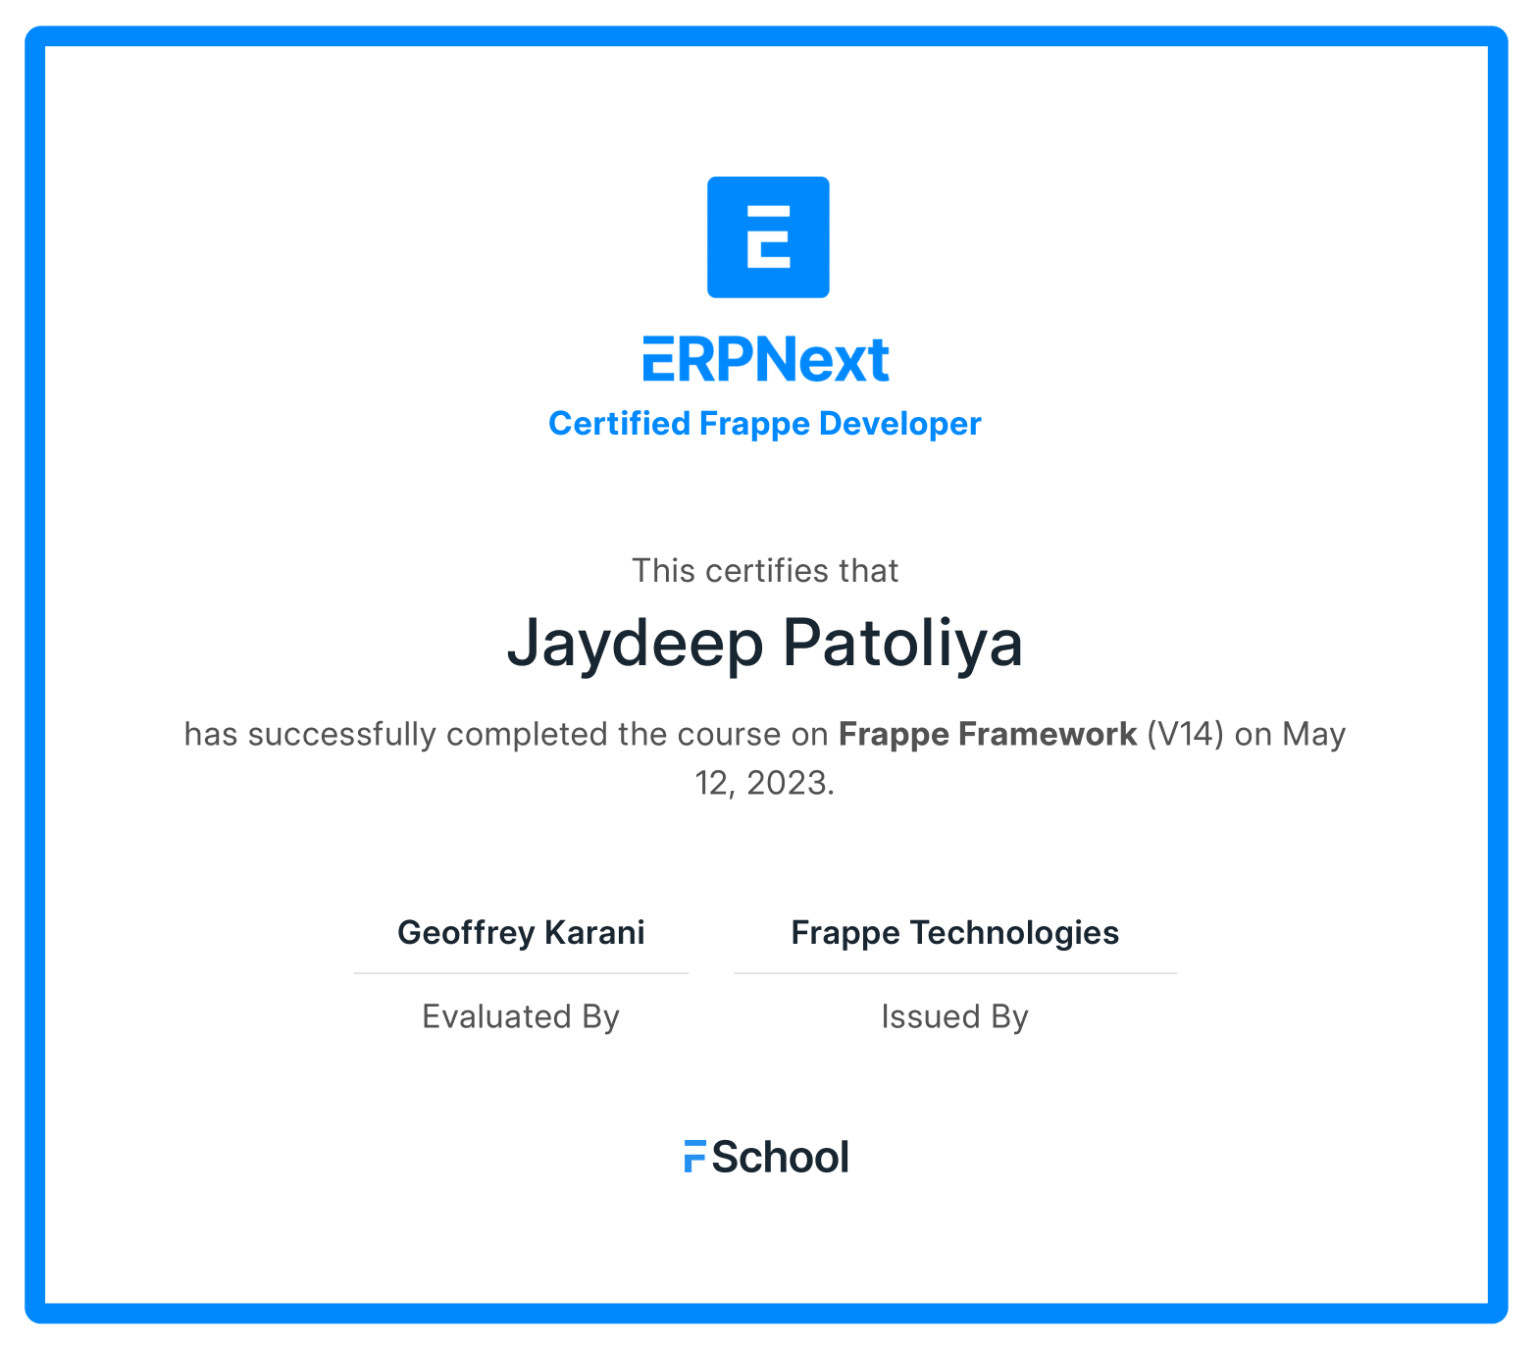Image resolution: width=1536 pixels, height=1348 pixels.
Task: Click the School wordmark text
Action: coord(780,1157)
